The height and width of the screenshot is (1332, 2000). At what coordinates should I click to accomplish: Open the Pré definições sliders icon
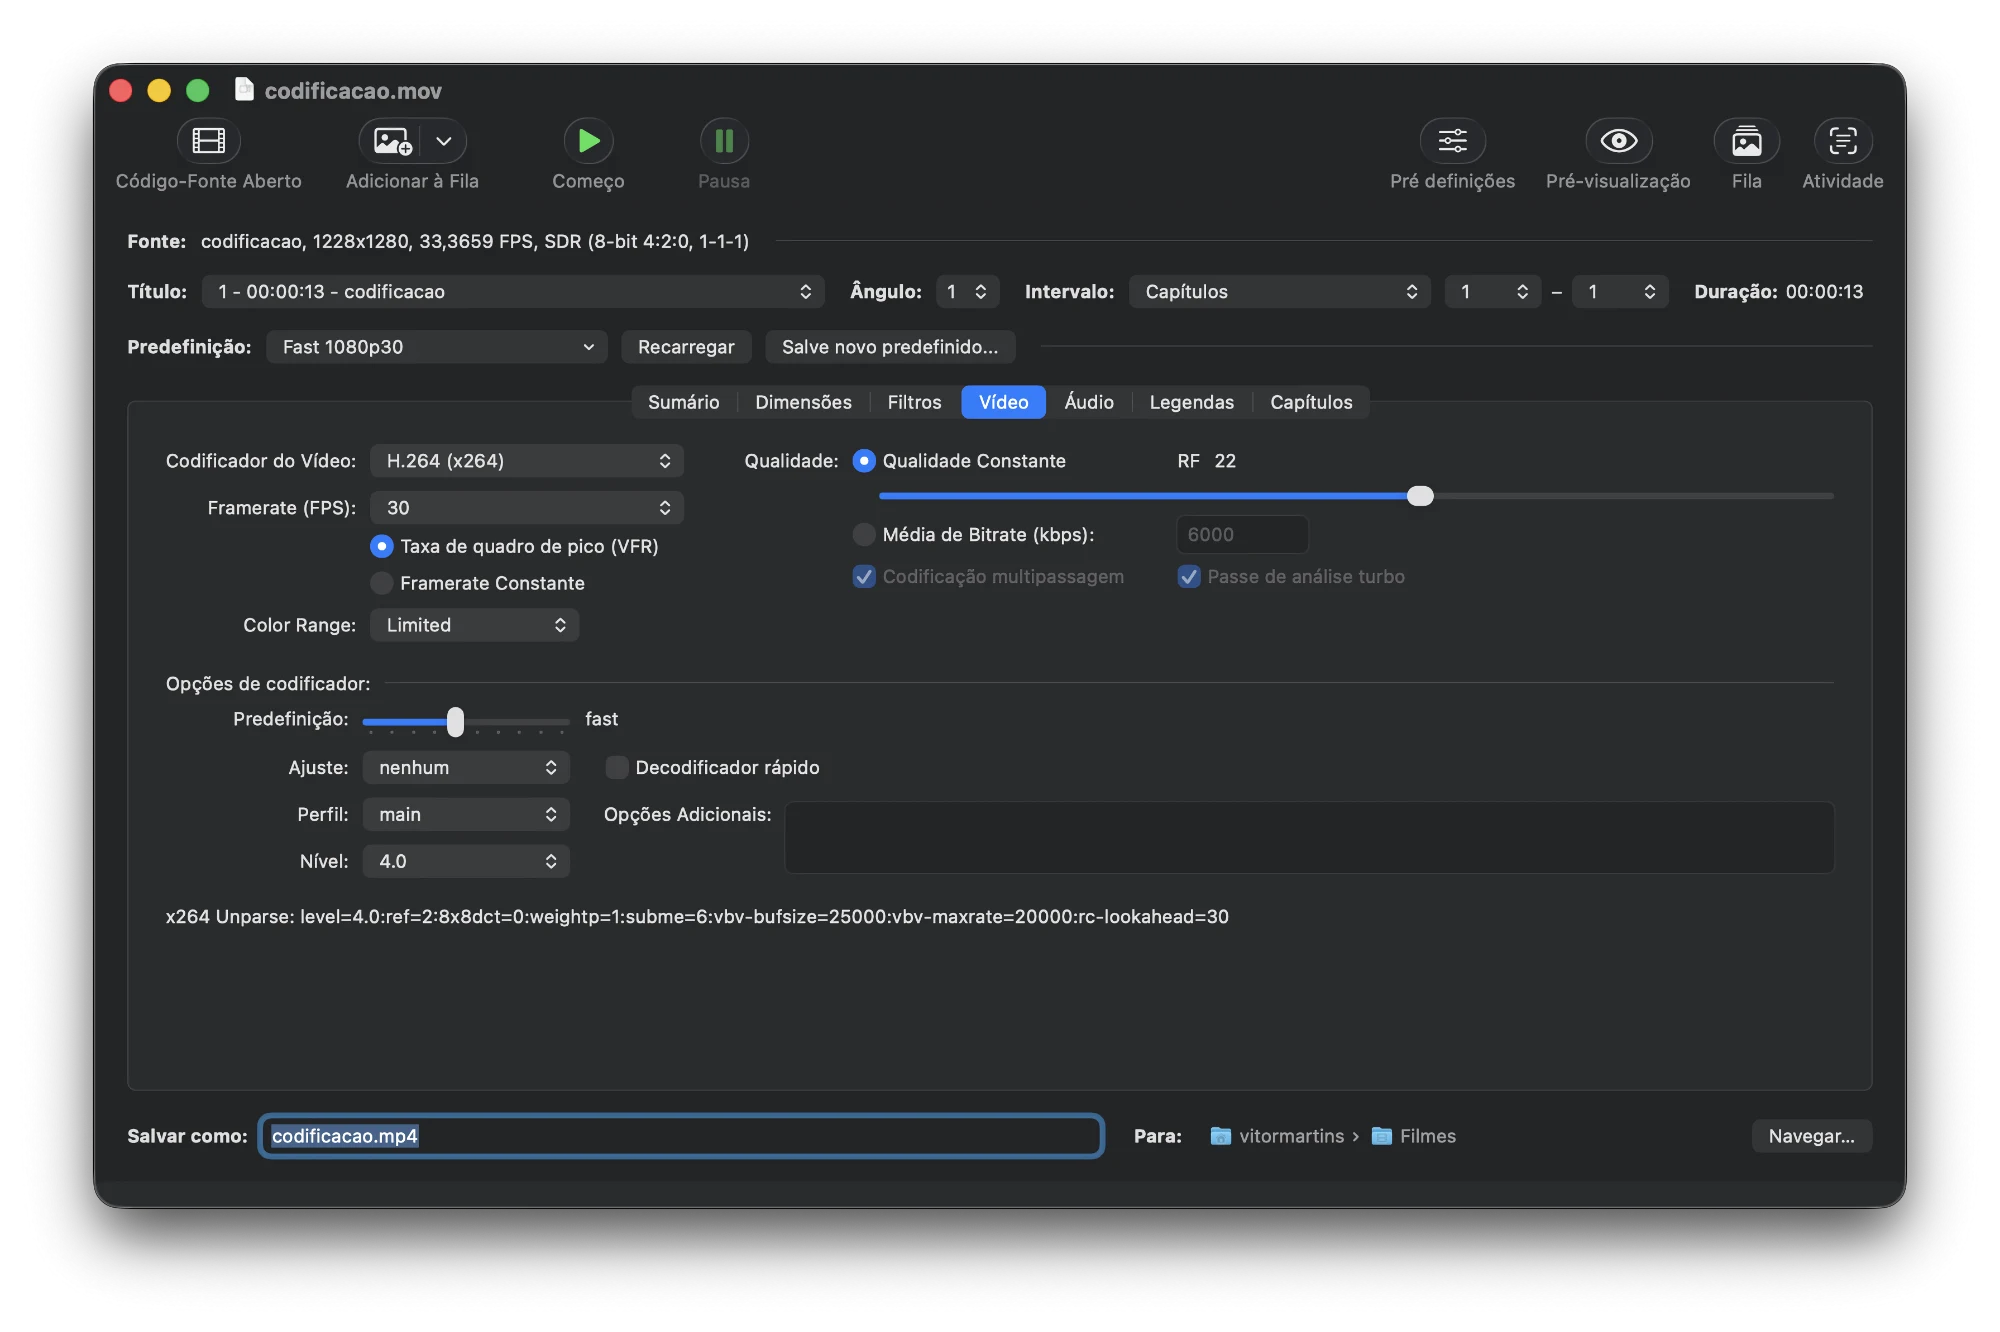coord(1452,141)
